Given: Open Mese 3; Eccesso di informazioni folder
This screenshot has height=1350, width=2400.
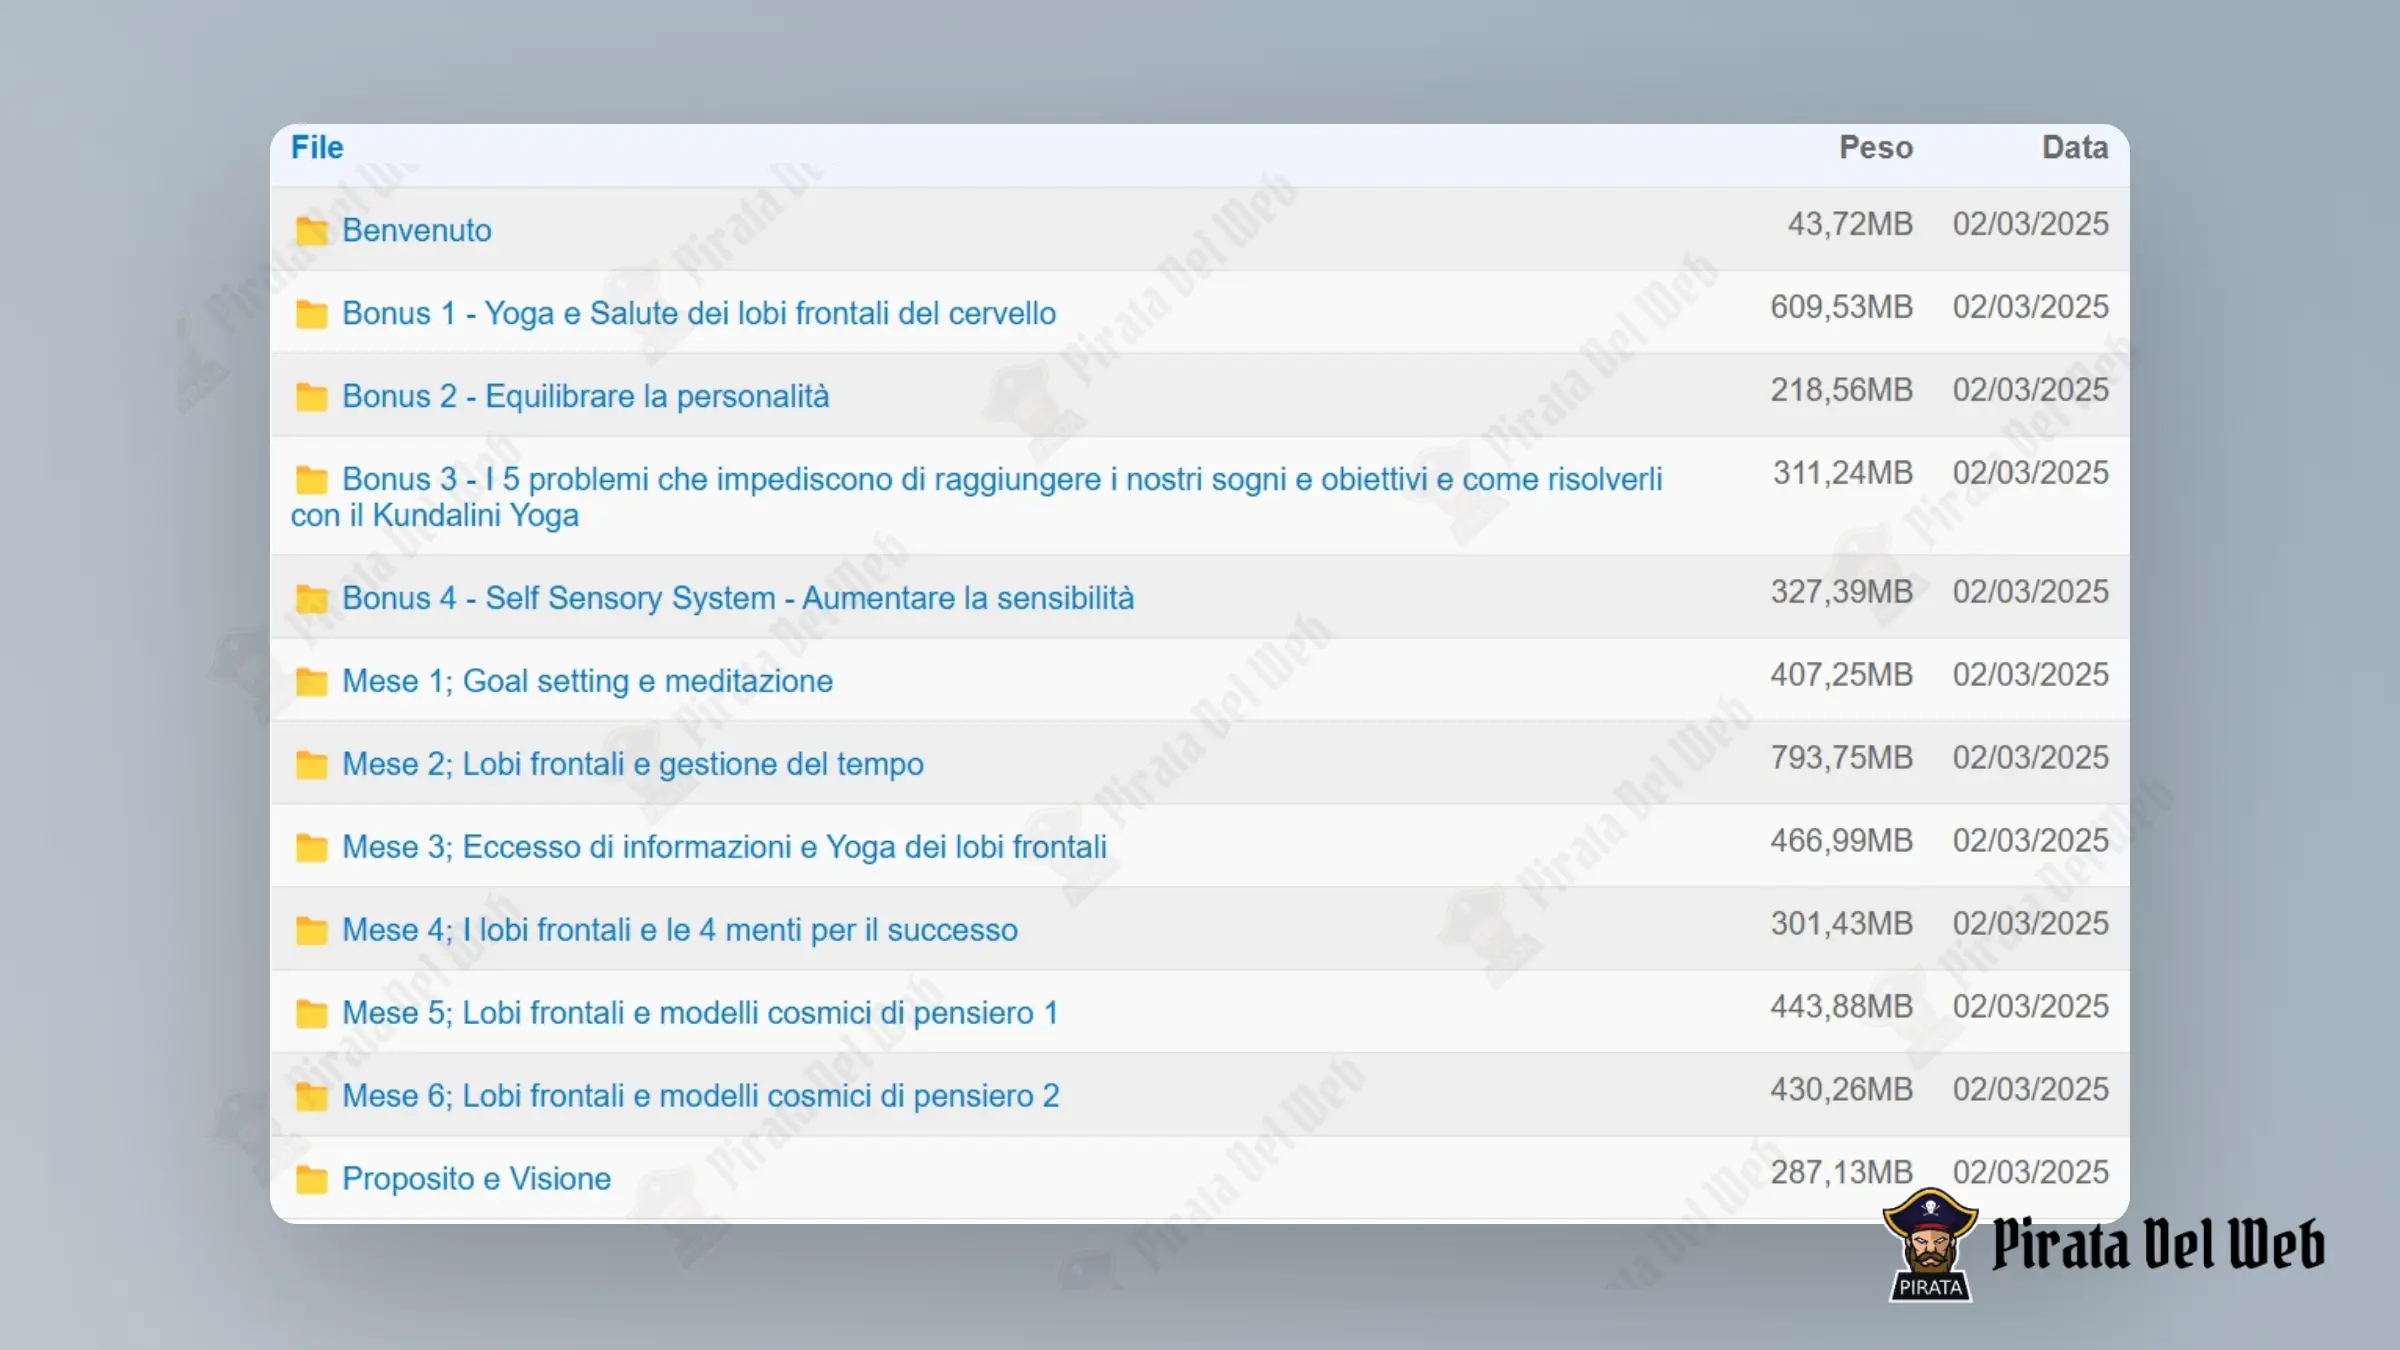Looking at the screenshot, I should click(x=725, y=847).
